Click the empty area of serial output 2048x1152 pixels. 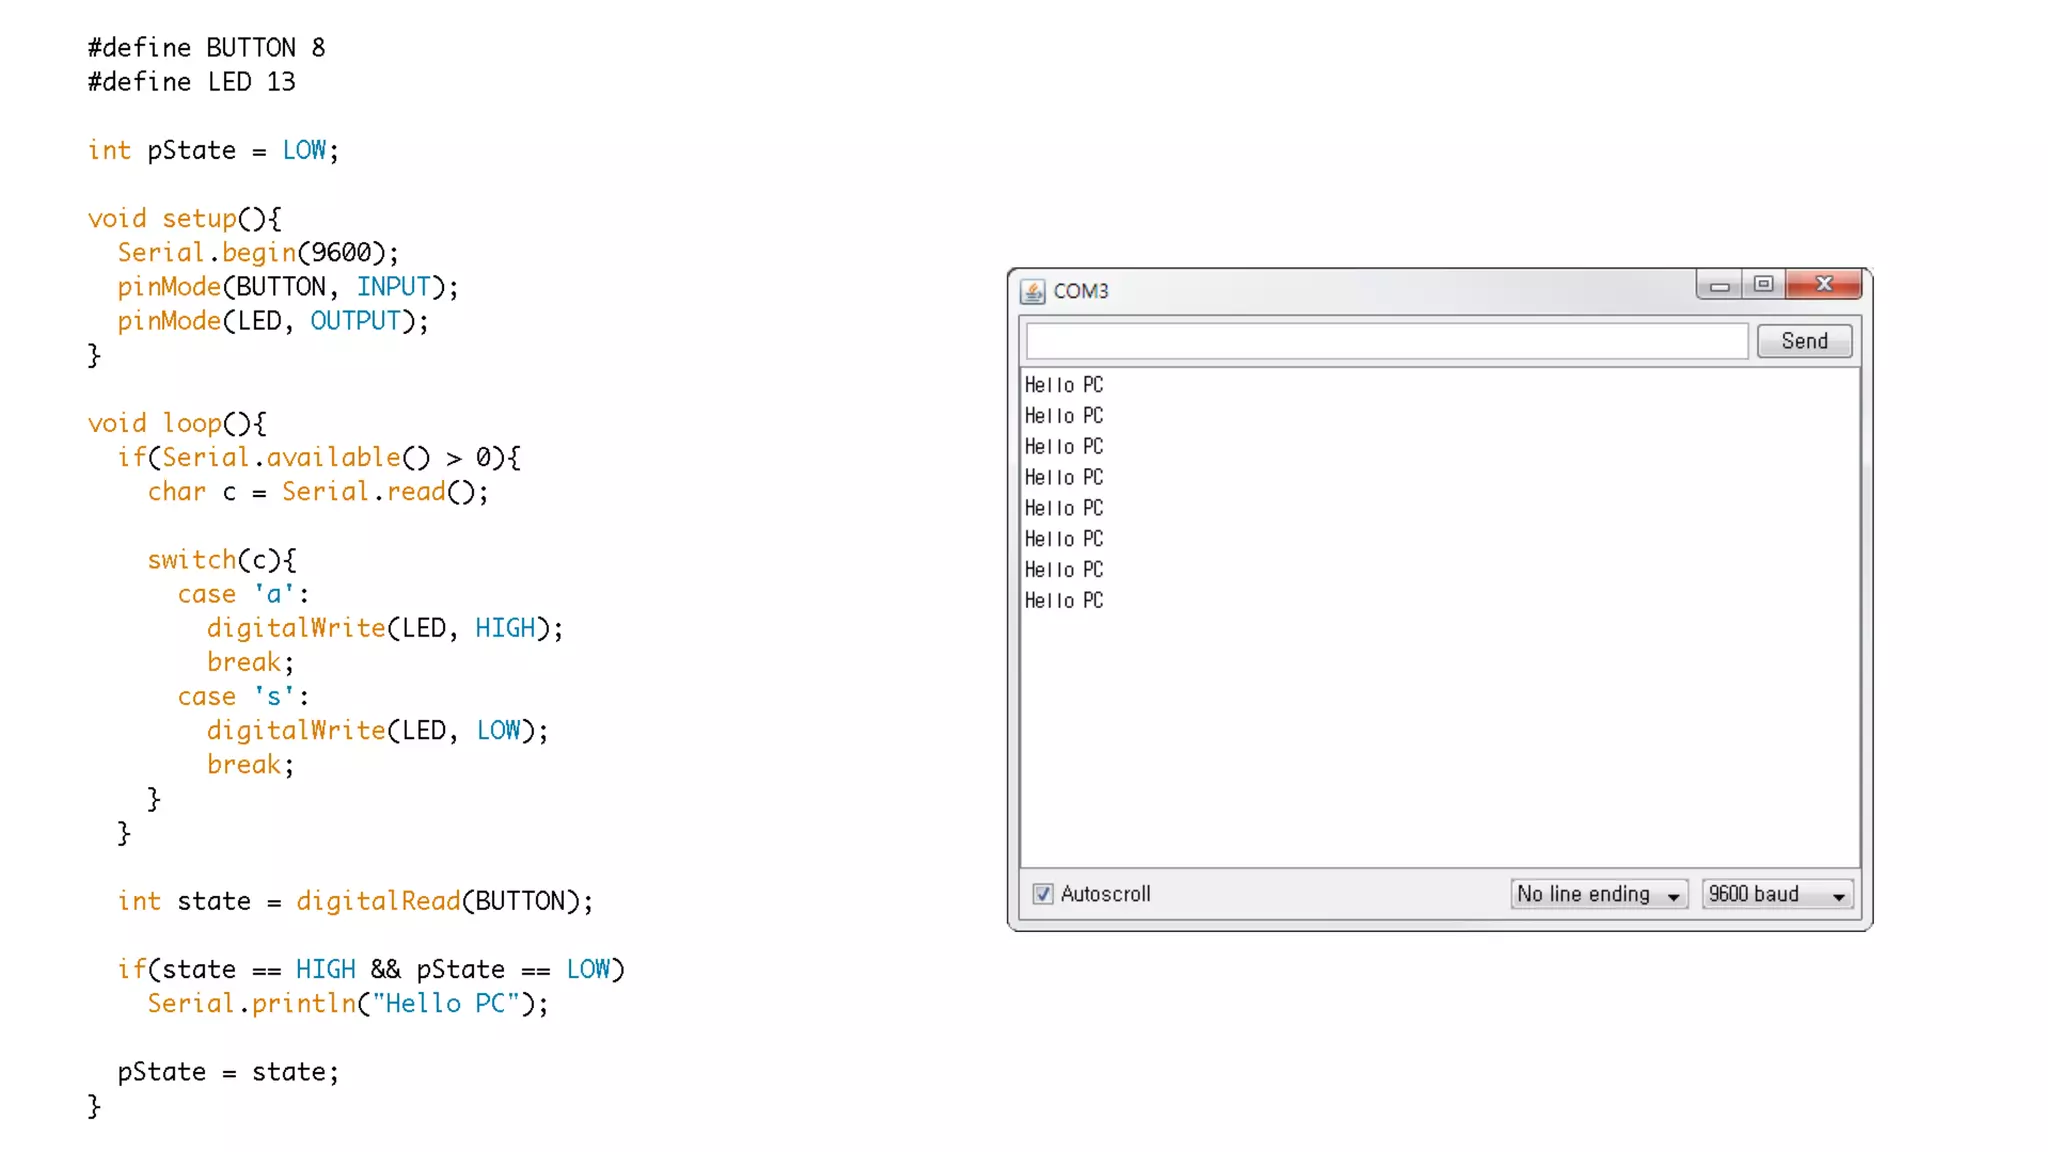[x=1440, y=740]
